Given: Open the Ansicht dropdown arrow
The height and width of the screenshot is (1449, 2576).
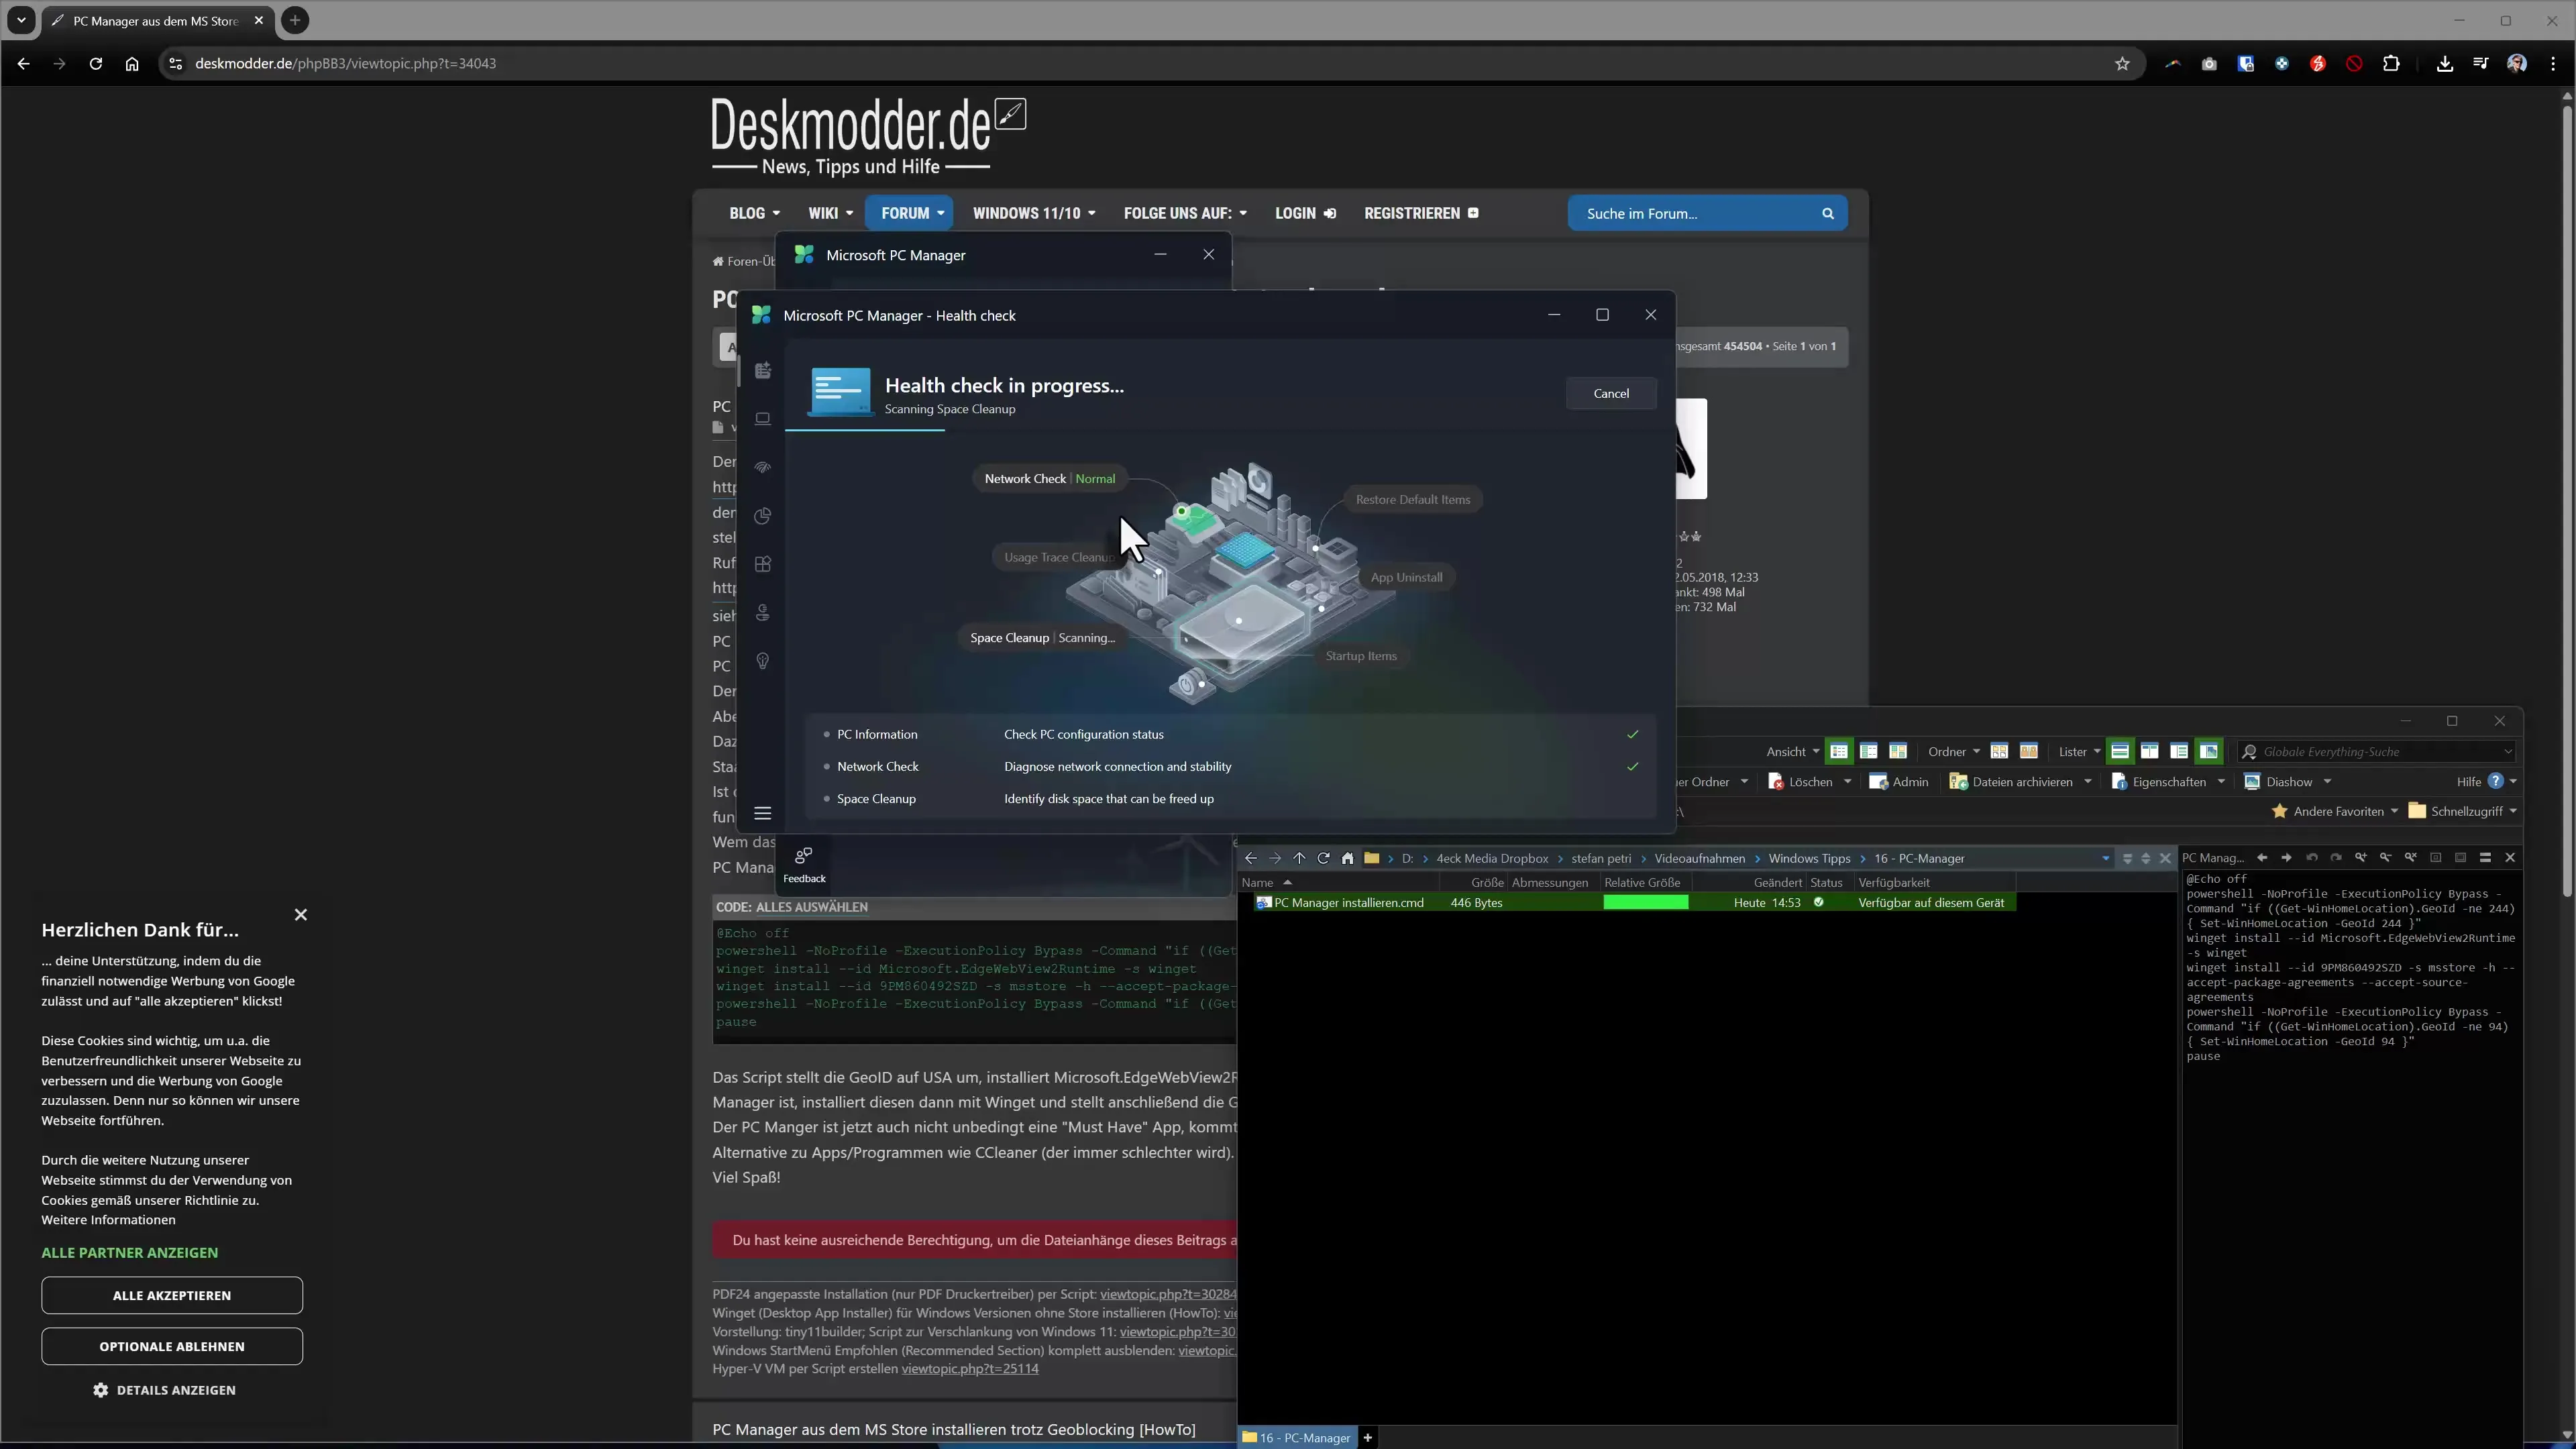Looking at the screenshot, I should pos(1817,752).
